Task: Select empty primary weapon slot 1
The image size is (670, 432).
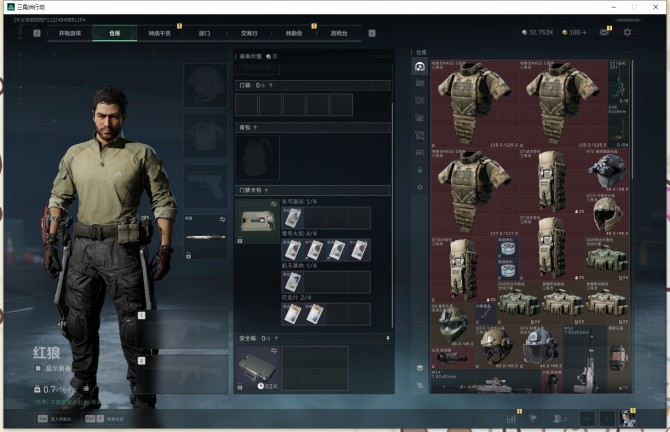Action: click(x=182, y=330)
